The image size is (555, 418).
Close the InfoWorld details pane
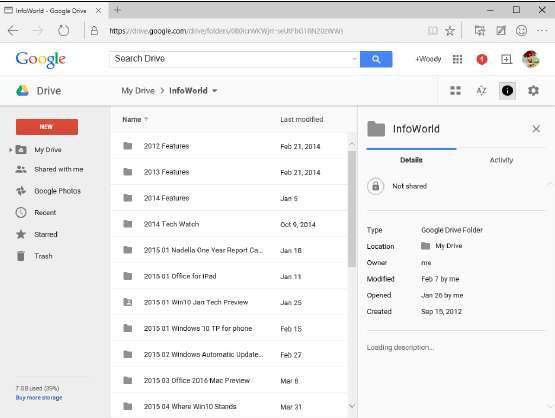click(x=536, y=129)
